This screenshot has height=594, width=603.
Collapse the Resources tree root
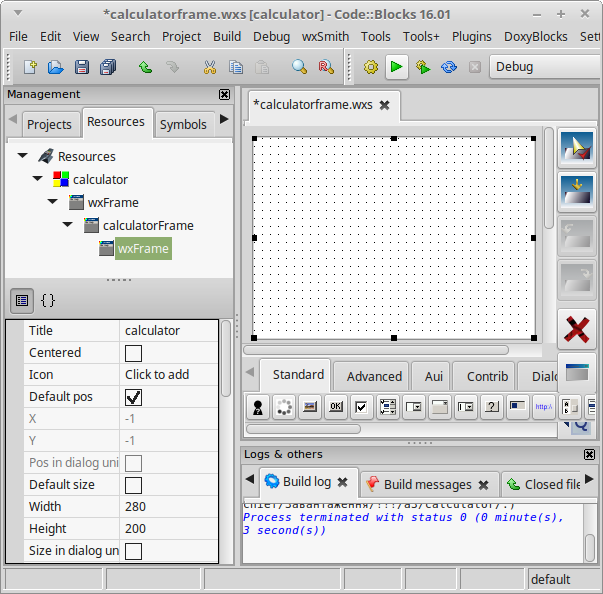tap(23, 156)
